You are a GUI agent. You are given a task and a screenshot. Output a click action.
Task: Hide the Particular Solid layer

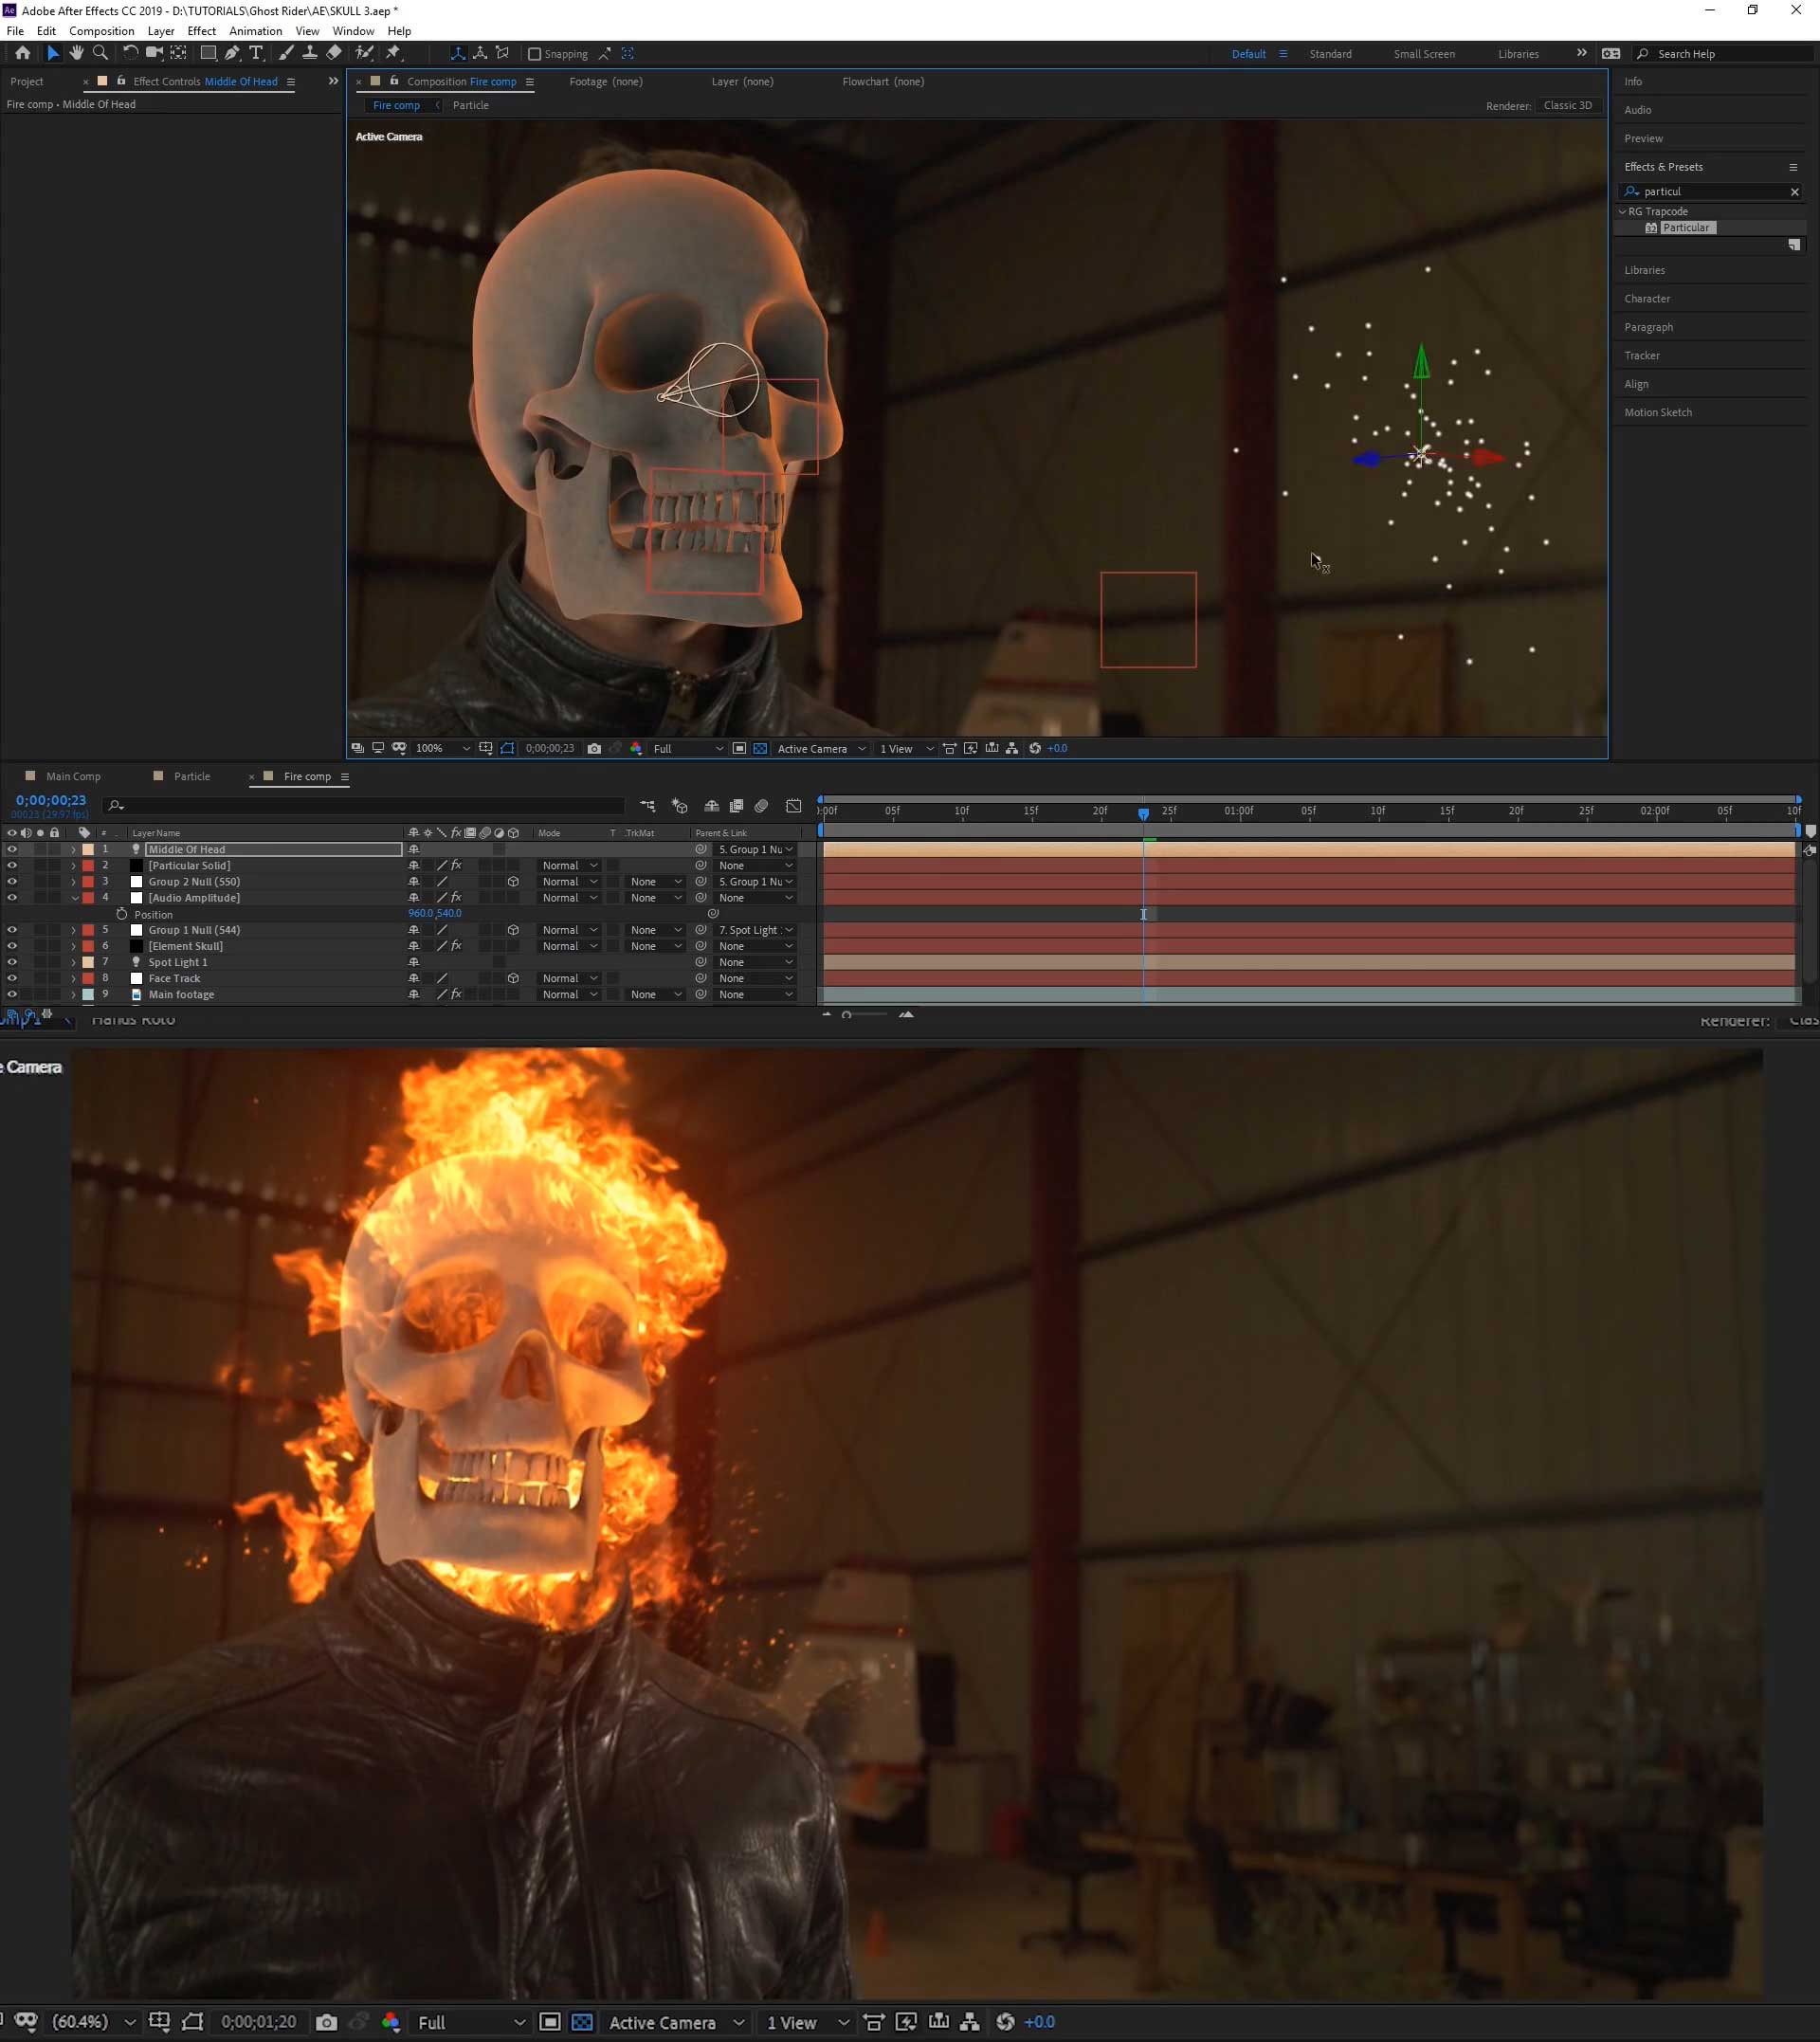pyautogui.click(x=12, y=865)
